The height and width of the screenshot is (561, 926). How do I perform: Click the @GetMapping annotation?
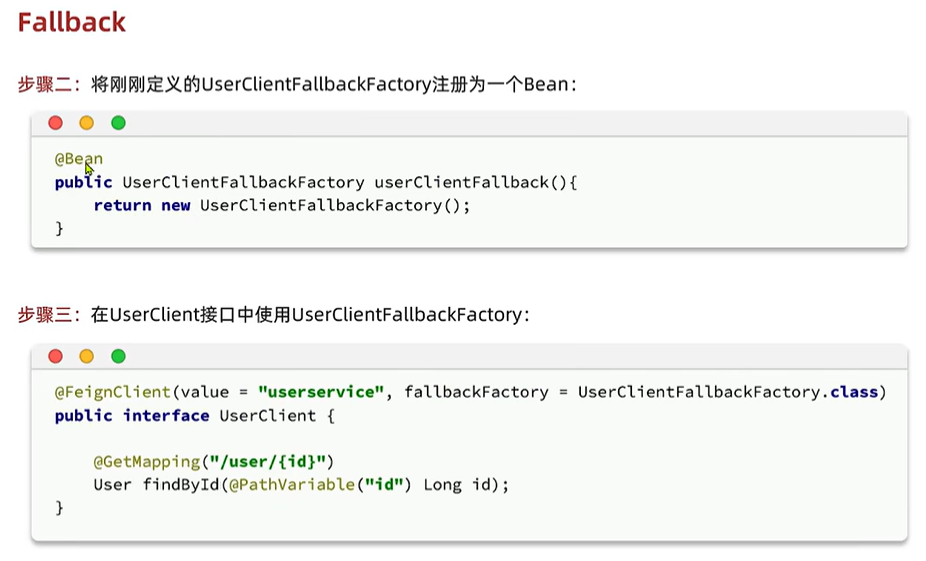click(x=147, y=461)
